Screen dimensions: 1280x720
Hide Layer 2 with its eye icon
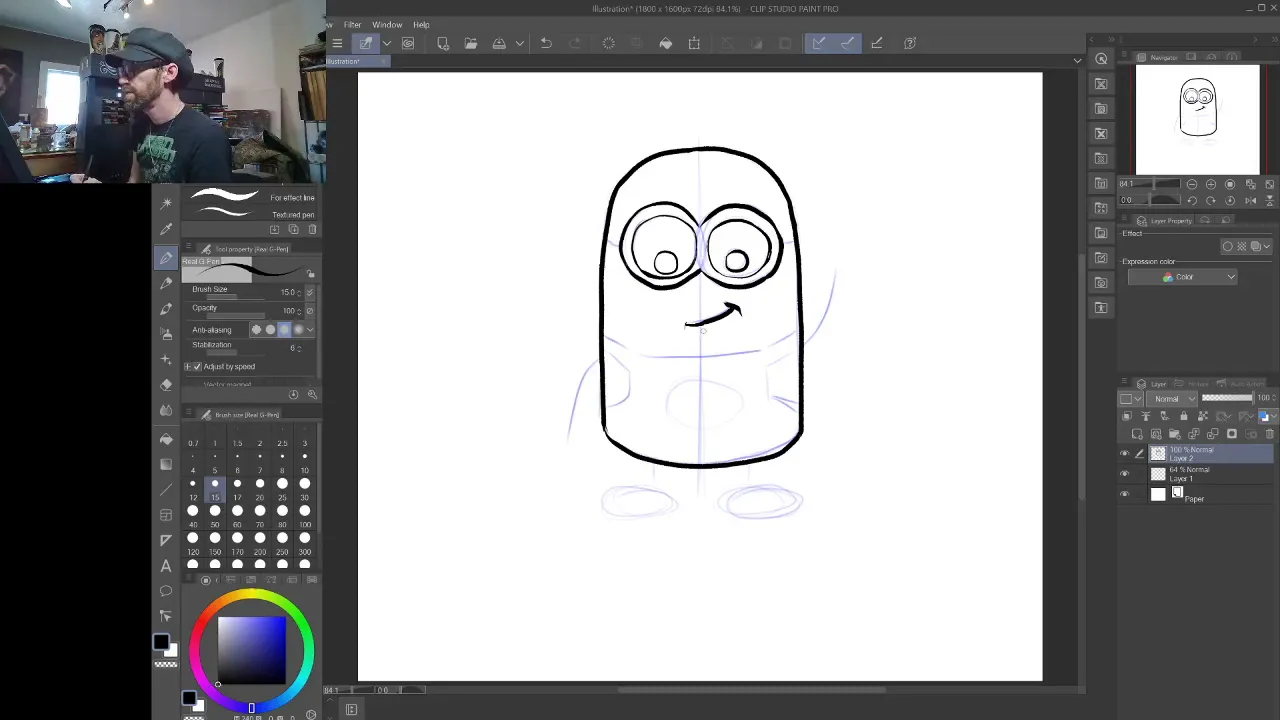[1124, 454]
